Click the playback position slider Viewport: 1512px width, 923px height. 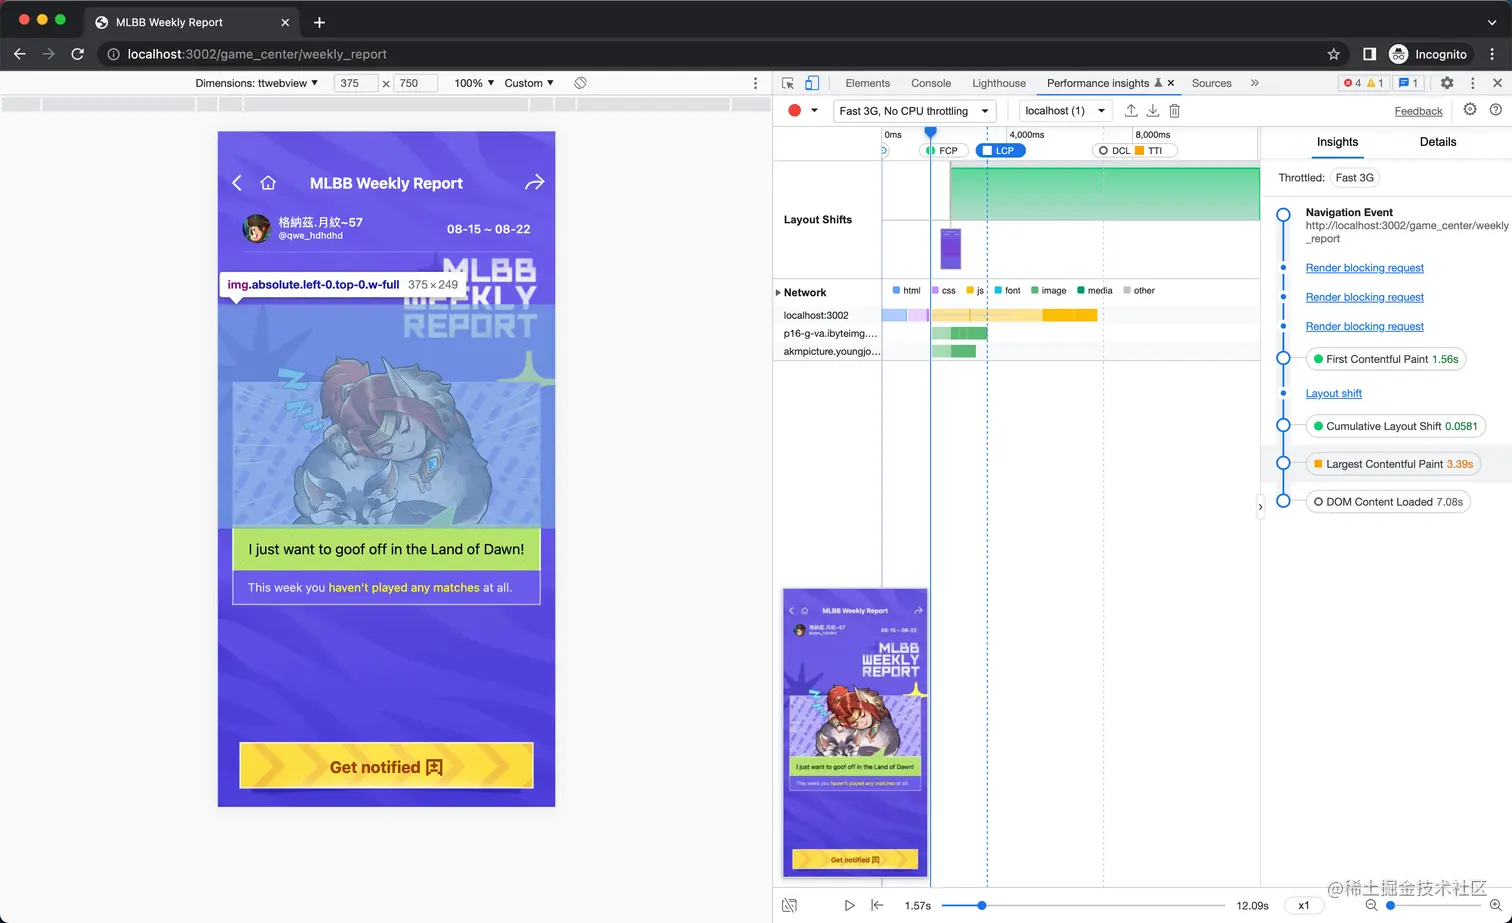pyautogui.click(x=1083, y=905)
